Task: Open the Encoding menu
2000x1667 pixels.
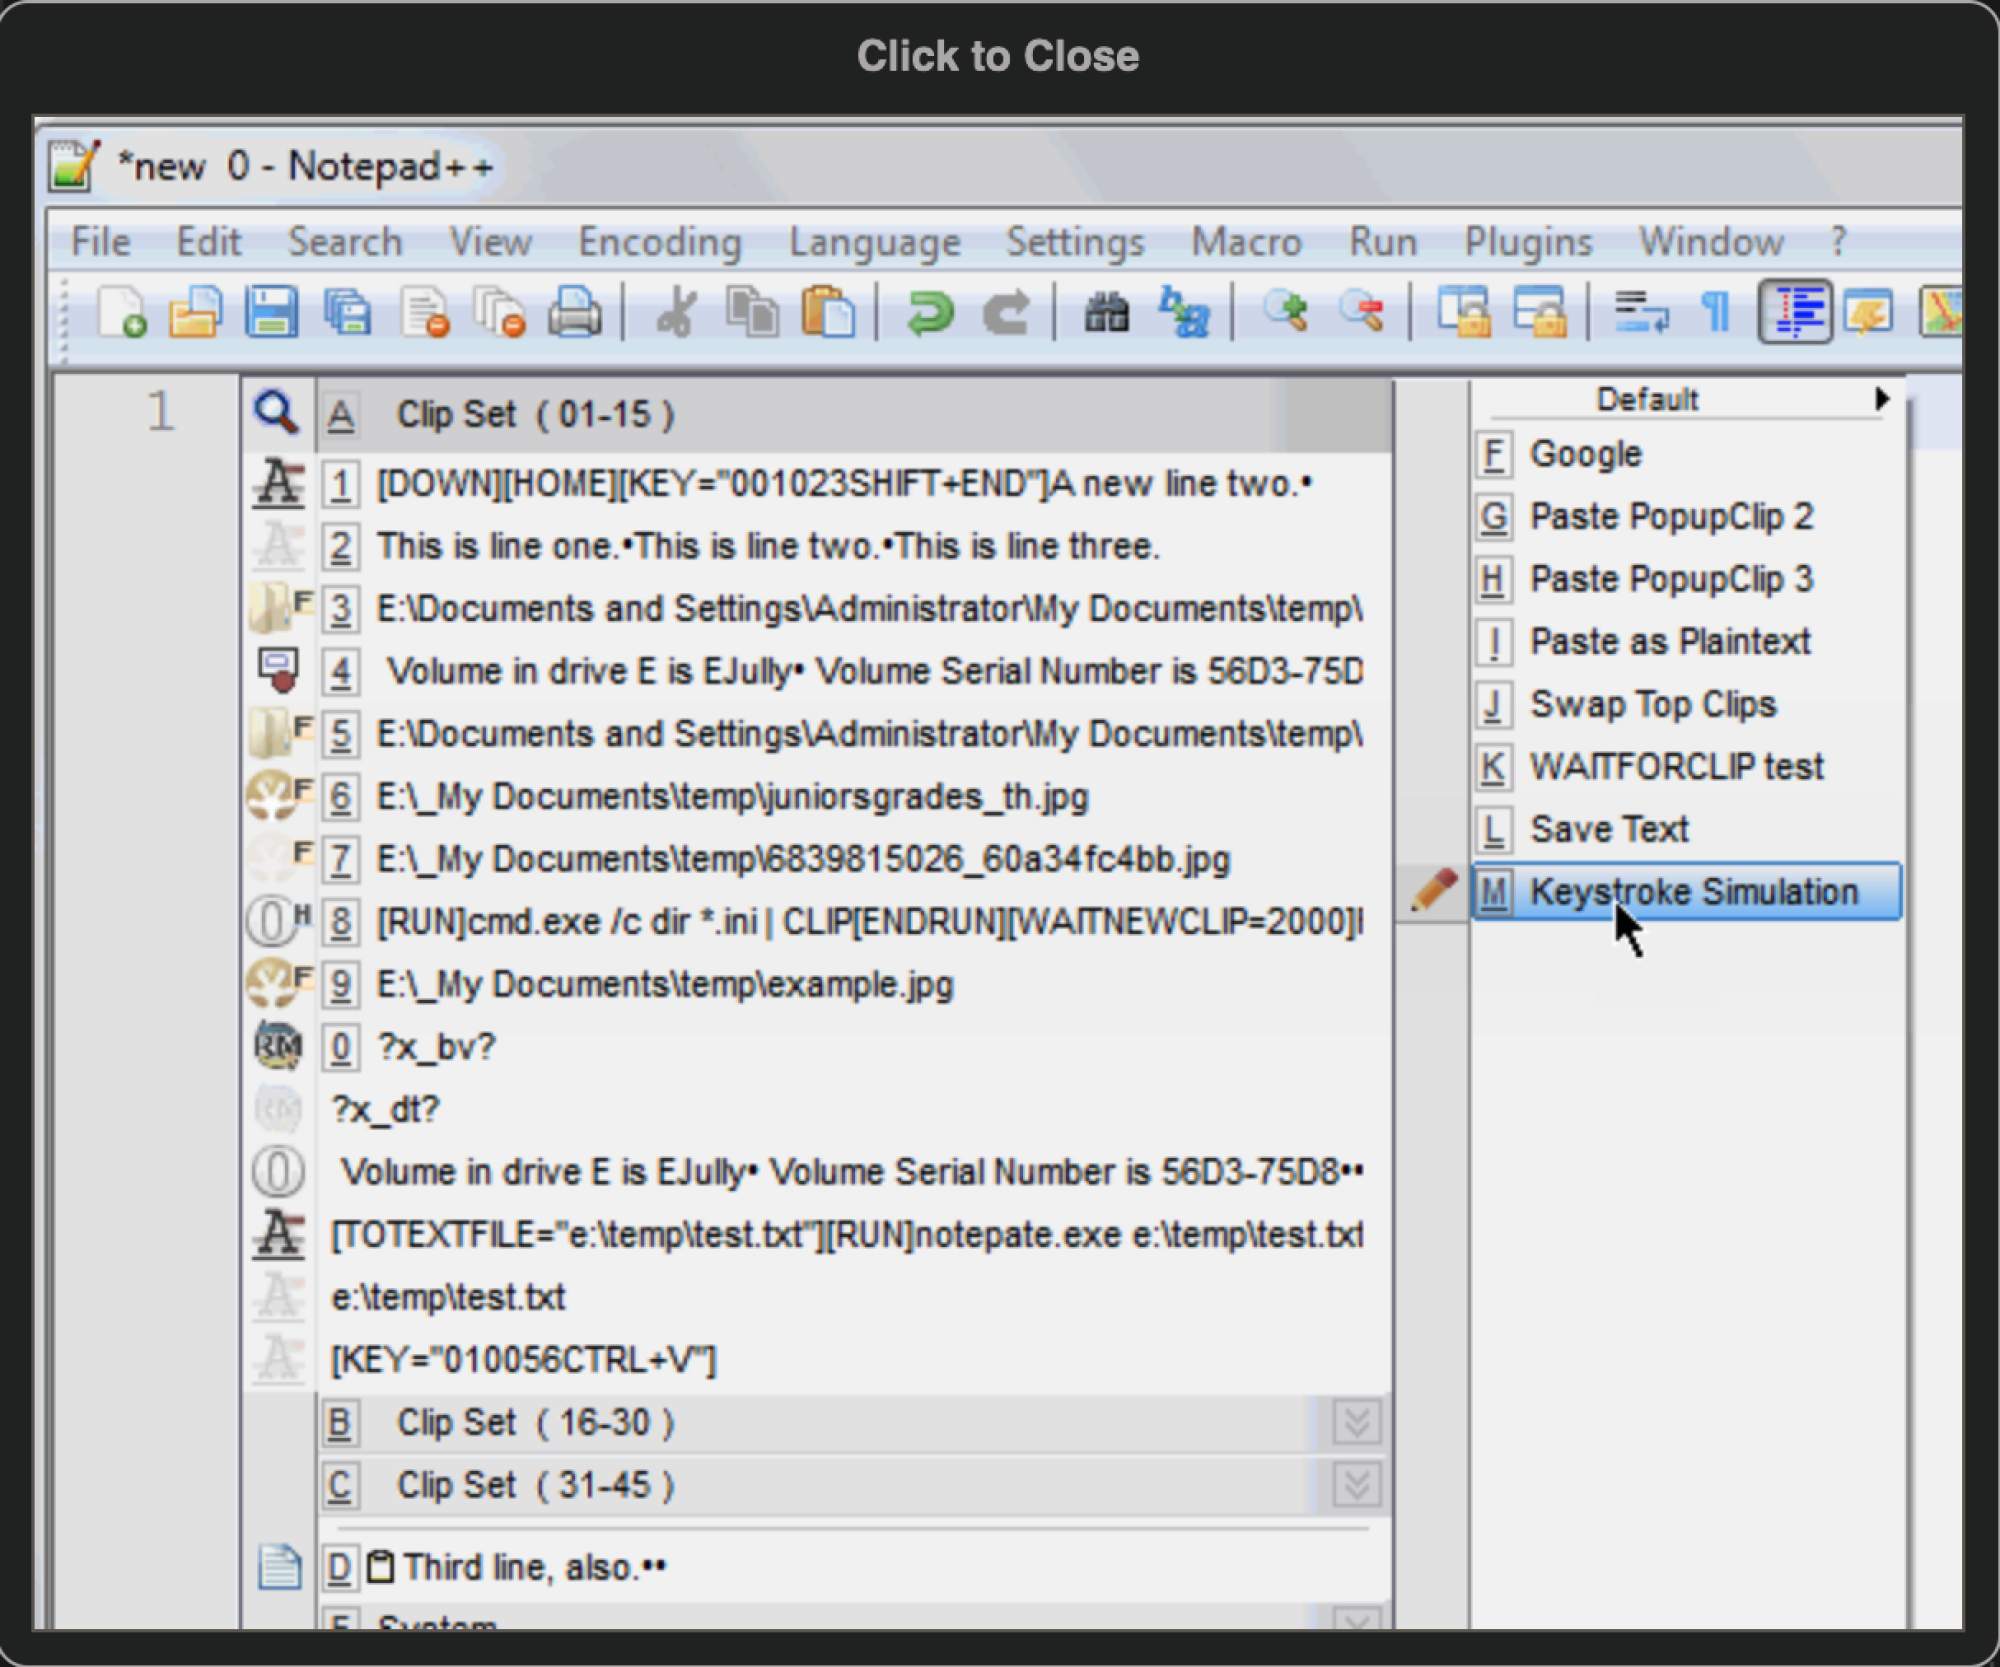Action: [660, 241]
